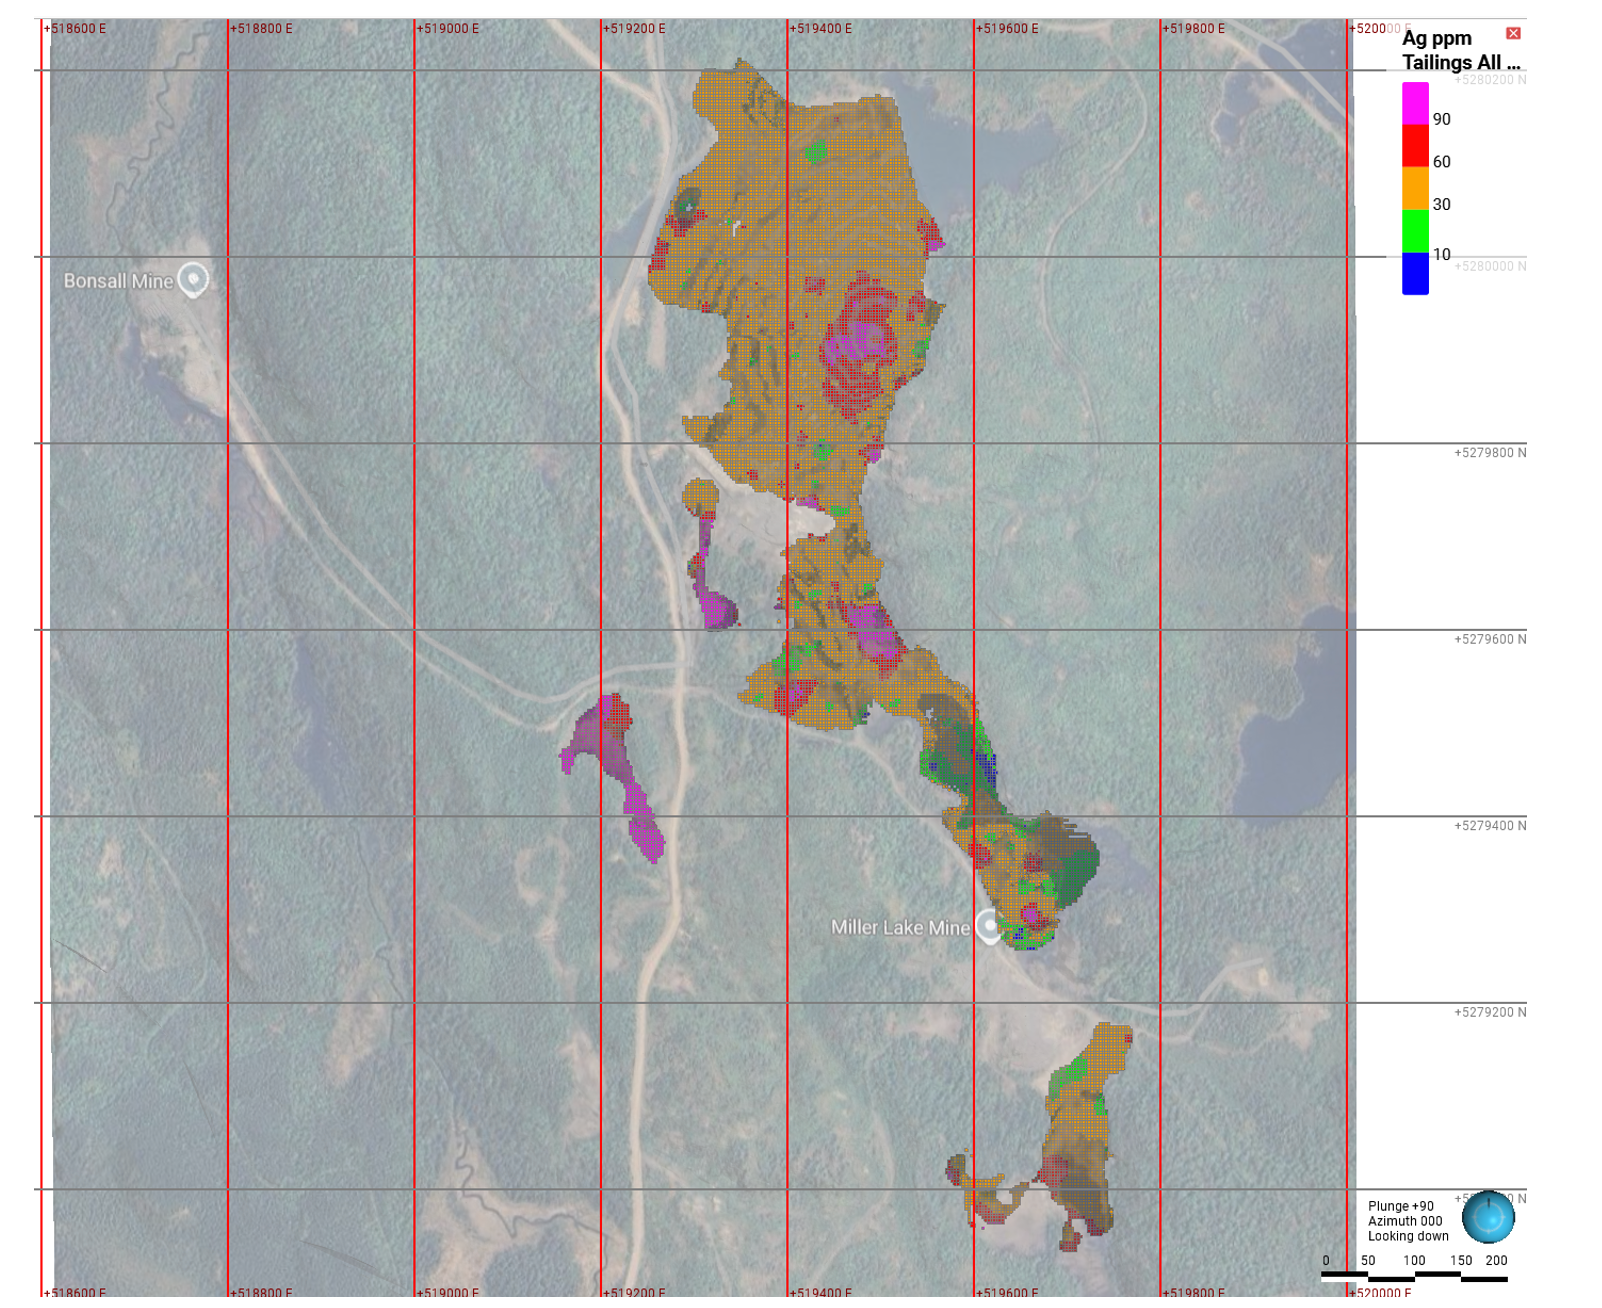Viewport: 1602px width, 1308px height.
Task: Click the '+5279200 N' northing label
Action: pos(1490,1012)
